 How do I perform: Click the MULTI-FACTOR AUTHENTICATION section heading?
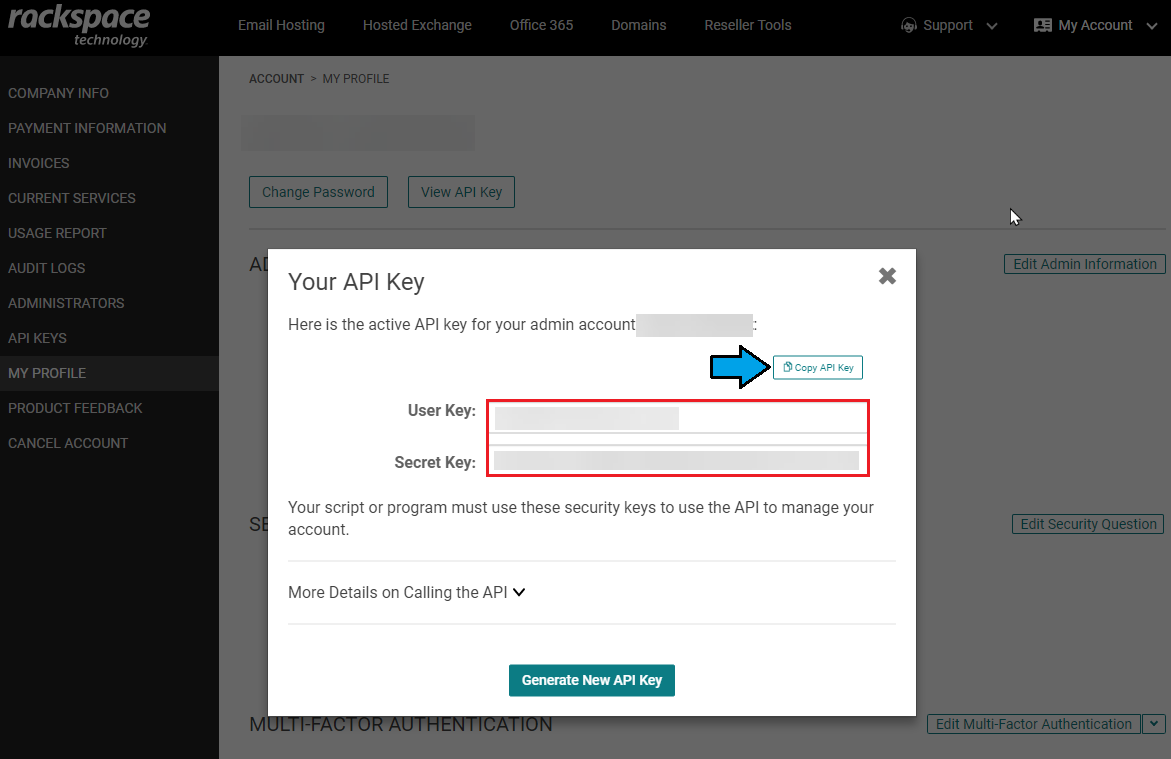point(401,725)
